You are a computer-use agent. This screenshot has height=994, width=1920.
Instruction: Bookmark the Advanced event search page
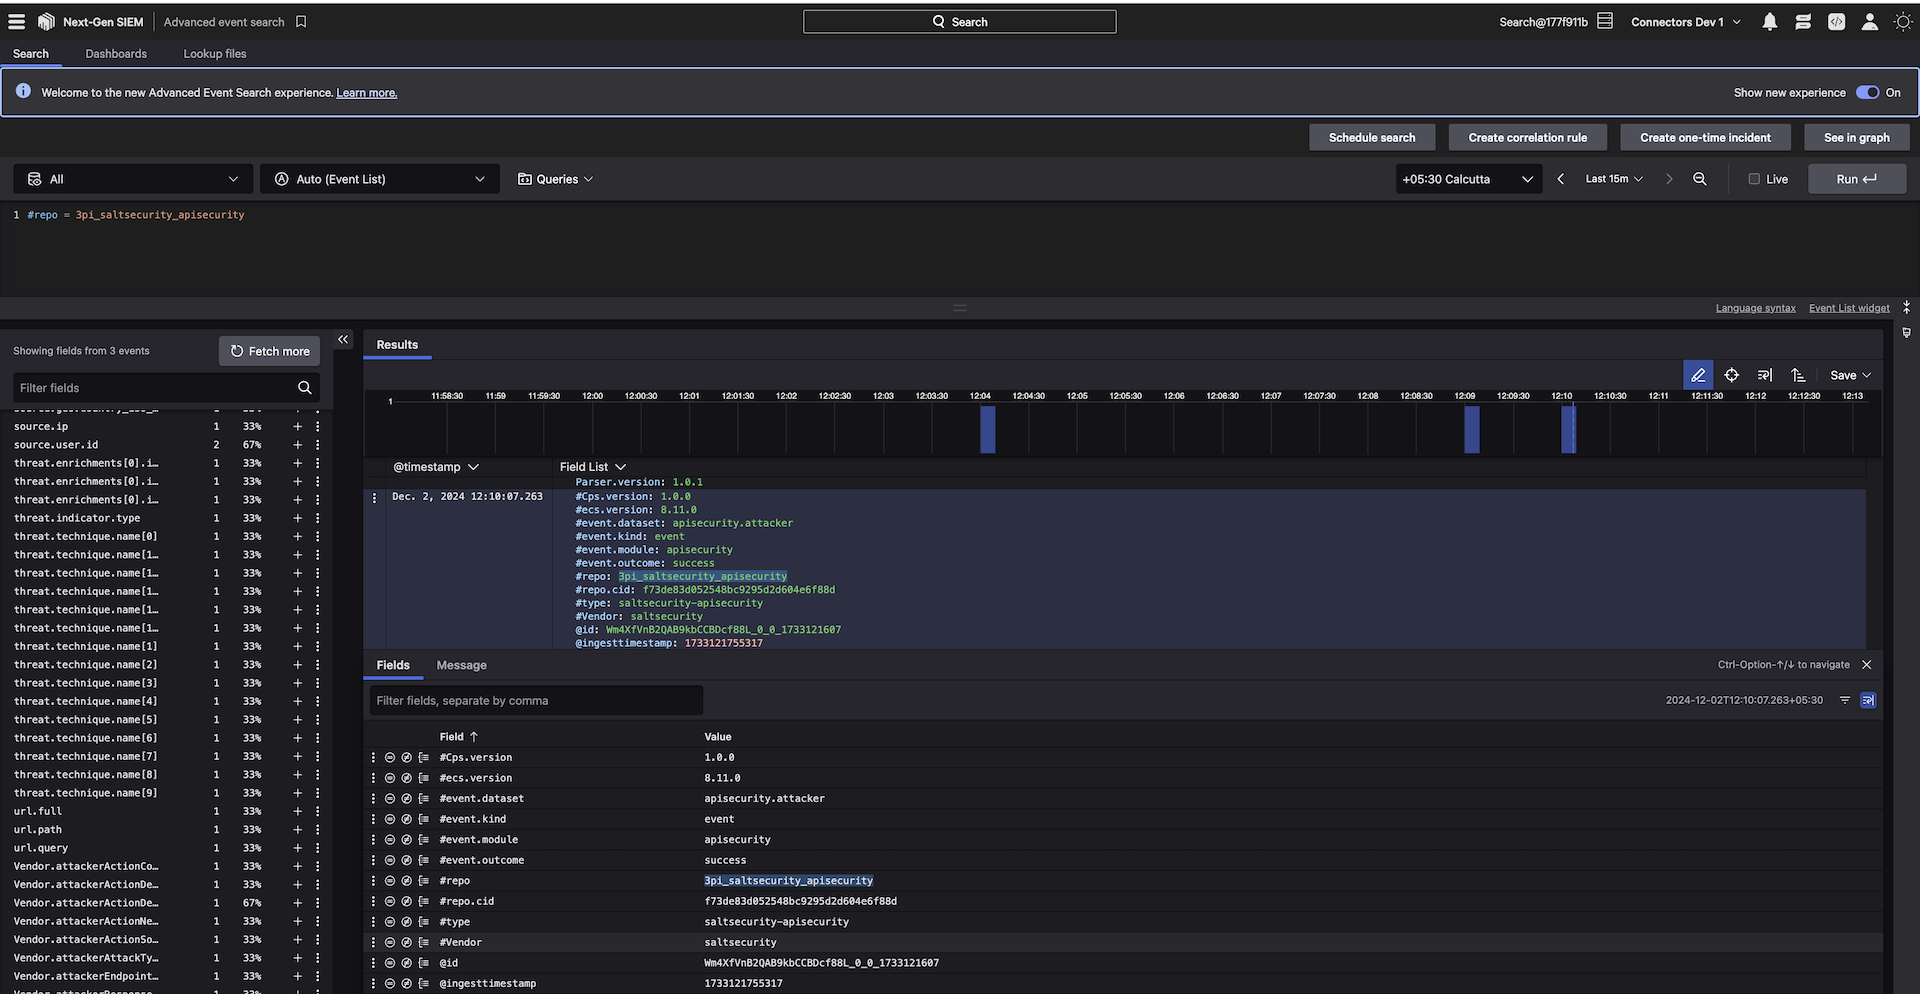pos(301,22)
